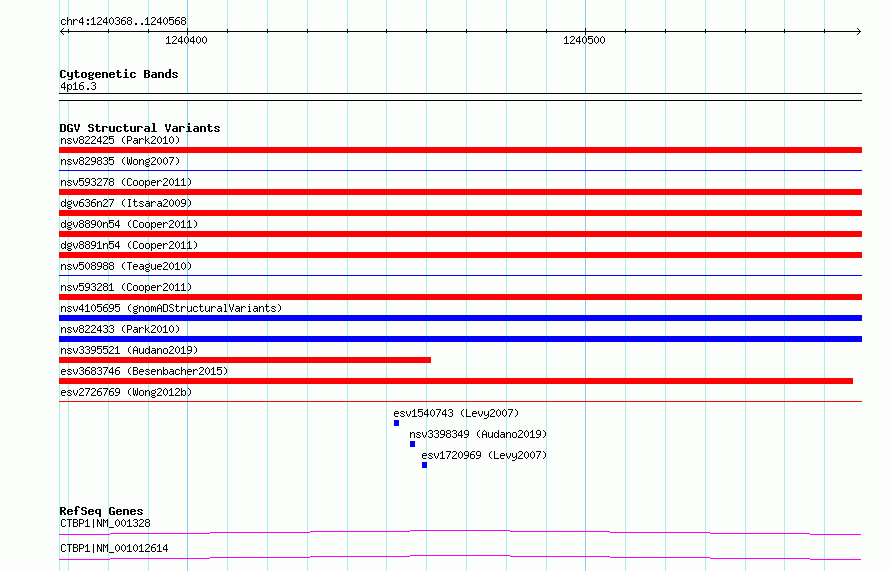890x571 pixels.
Task: Click the red dgv8890n54 variant bar
Action: [x=460, y=234]
